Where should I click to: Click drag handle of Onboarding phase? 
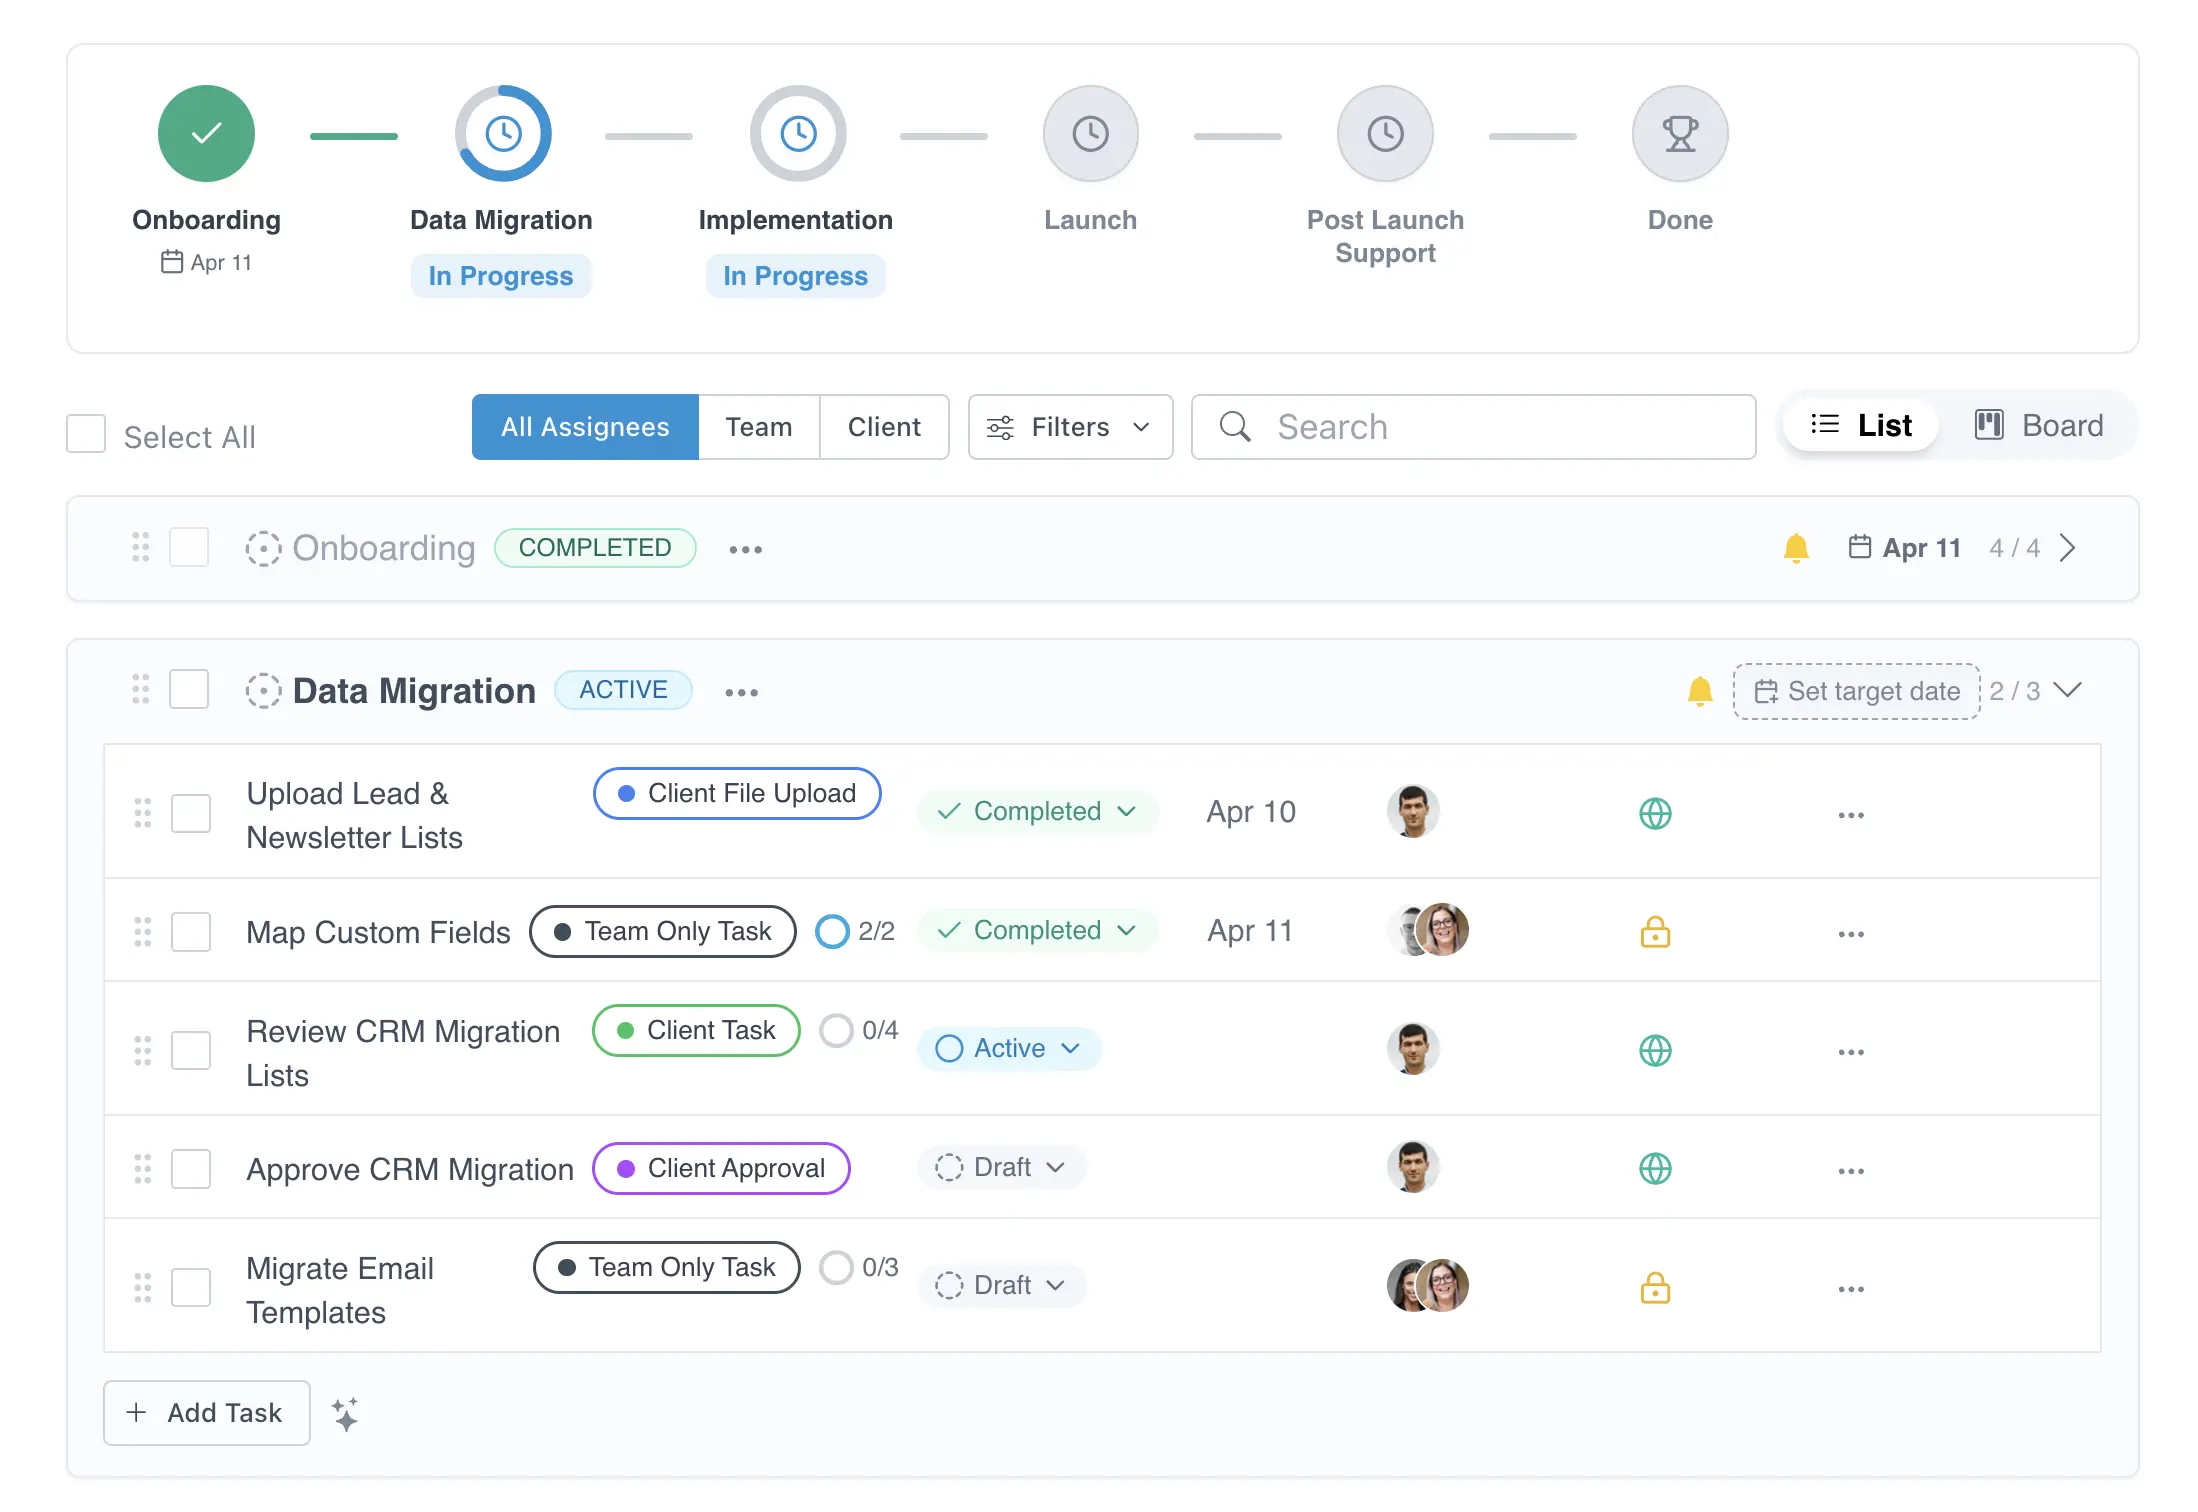141,547
